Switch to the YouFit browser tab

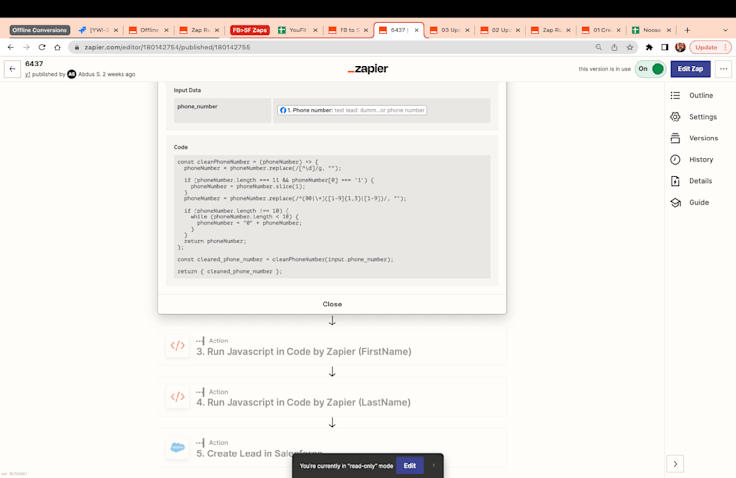(298, 30)
